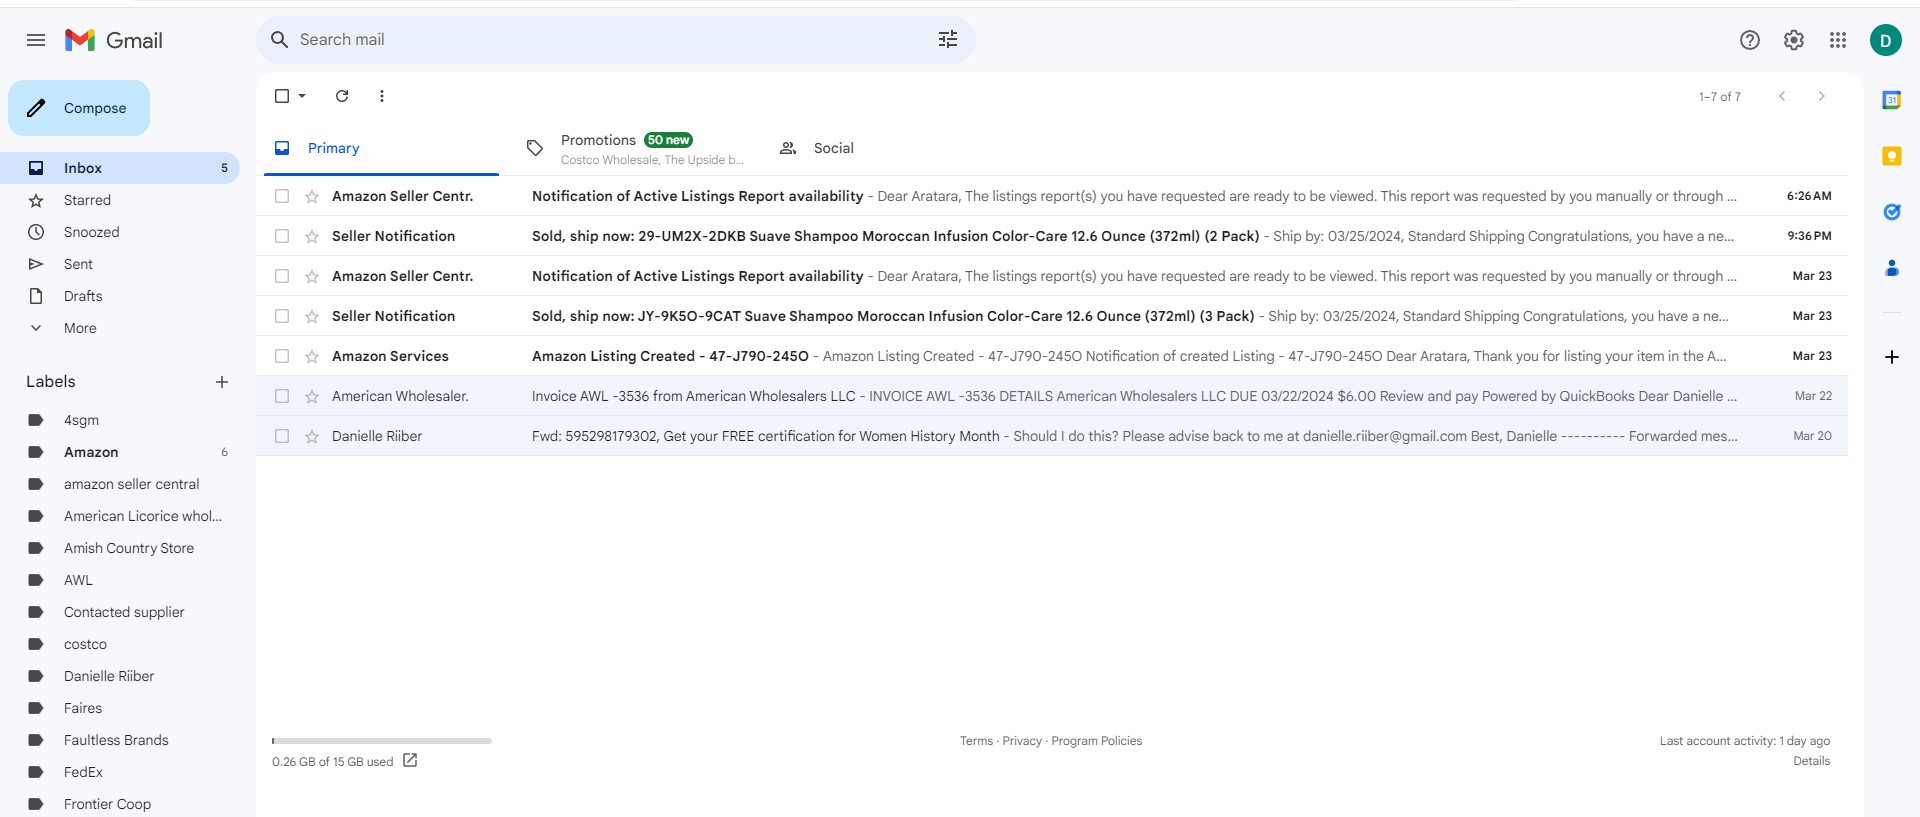
Task: Select the Amazon Listing Created email
Action: [x=282, y=356]
